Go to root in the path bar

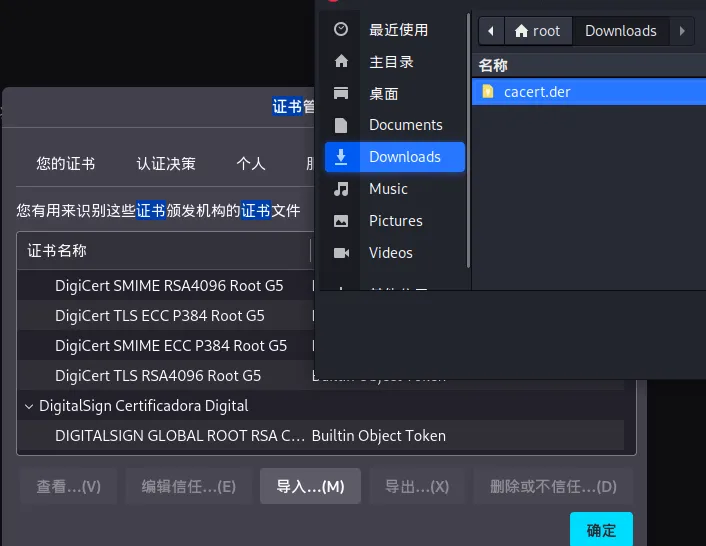538,31
